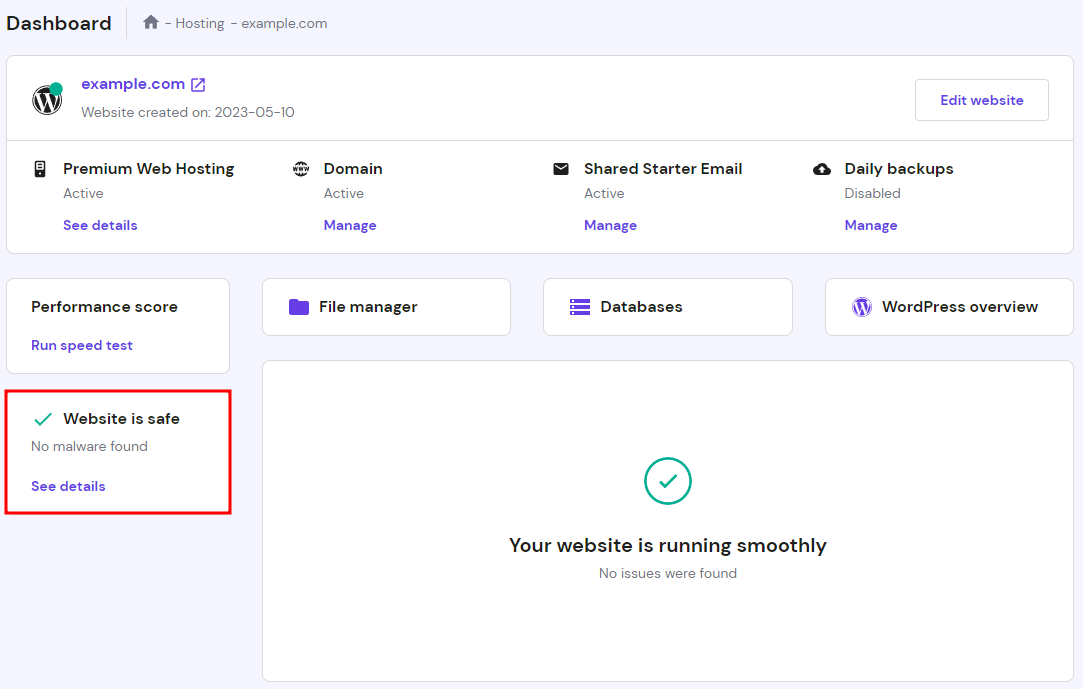Click the Databases stack icon

580,307
